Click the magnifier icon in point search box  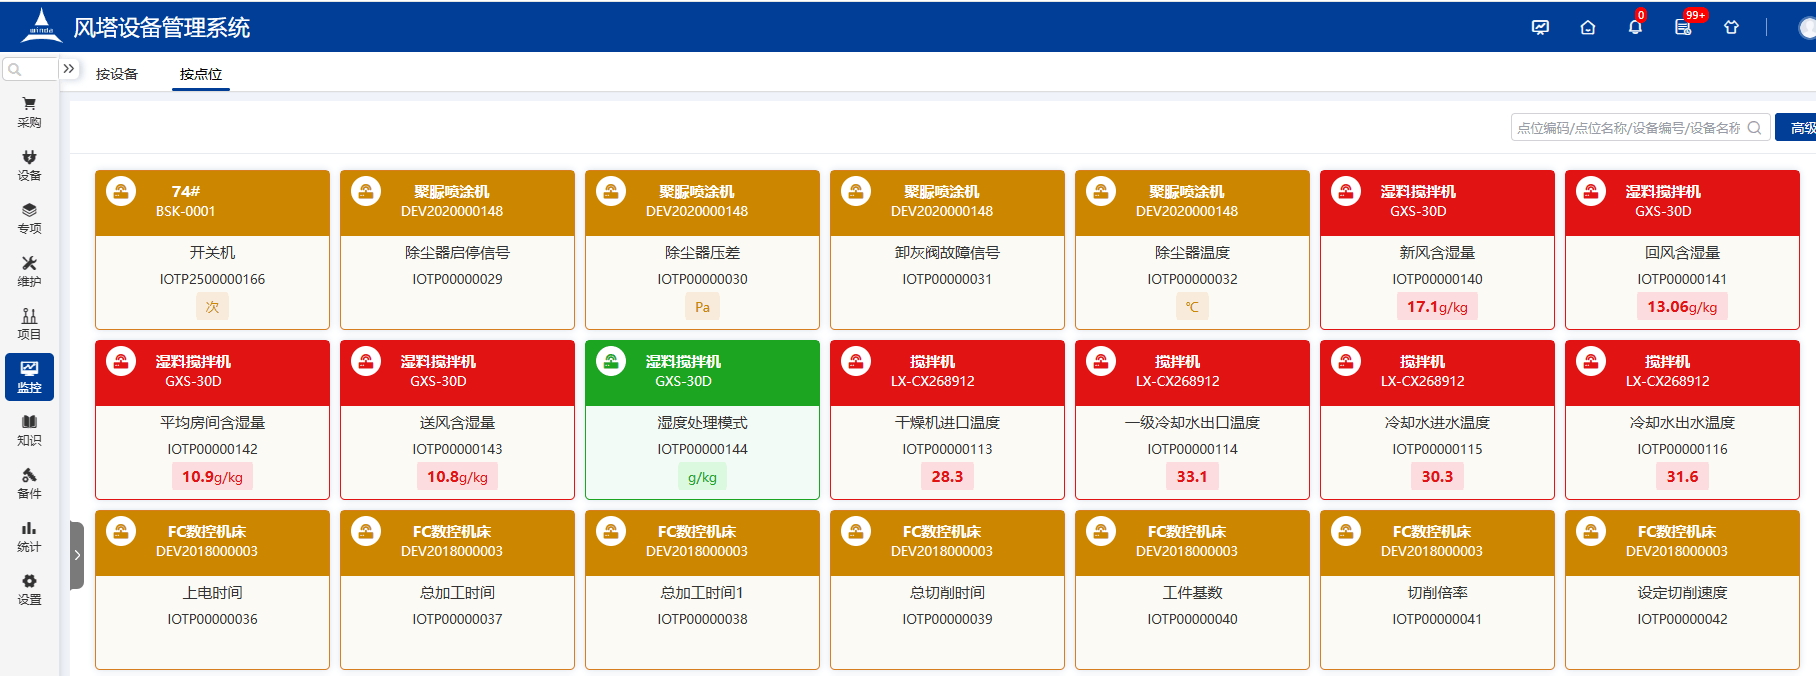[x=1754, y=128]
